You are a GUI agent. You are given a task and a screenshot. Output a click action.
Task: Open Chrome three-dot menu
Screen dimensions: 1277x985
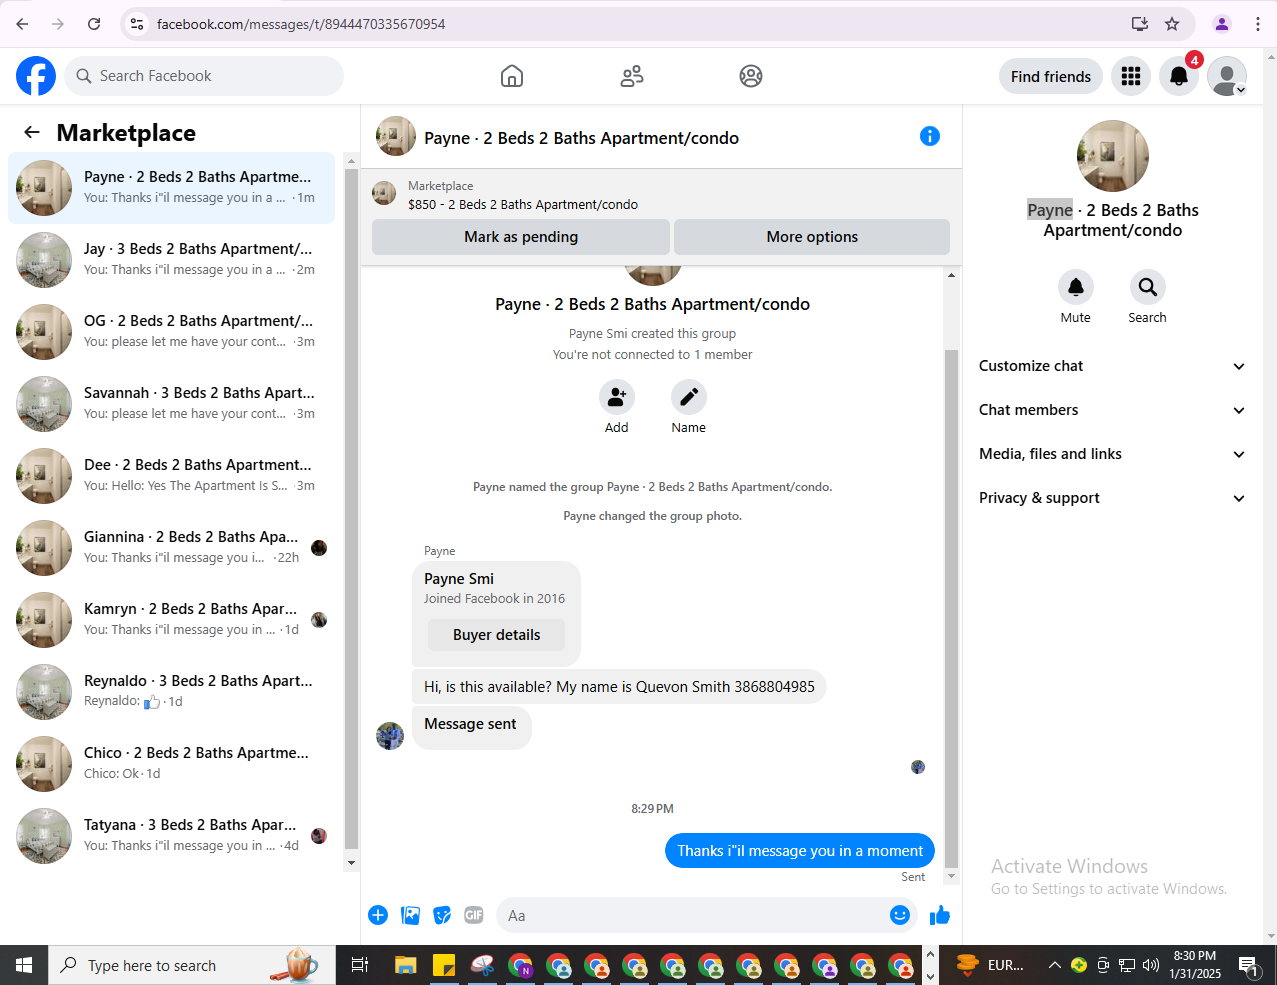point(1258,24)
